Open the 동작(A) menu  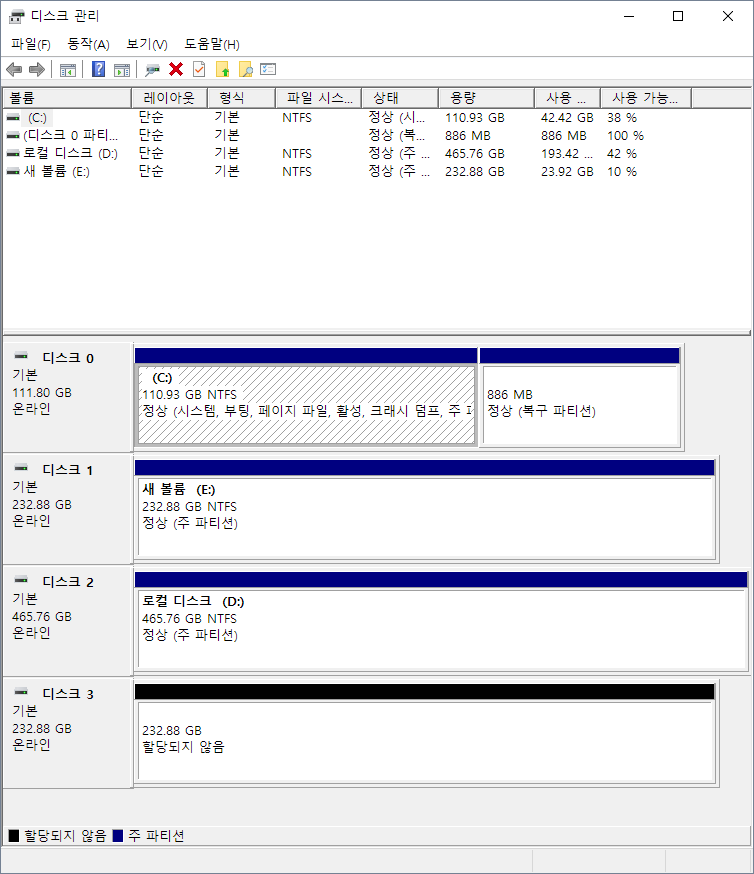tap(88, 44)
